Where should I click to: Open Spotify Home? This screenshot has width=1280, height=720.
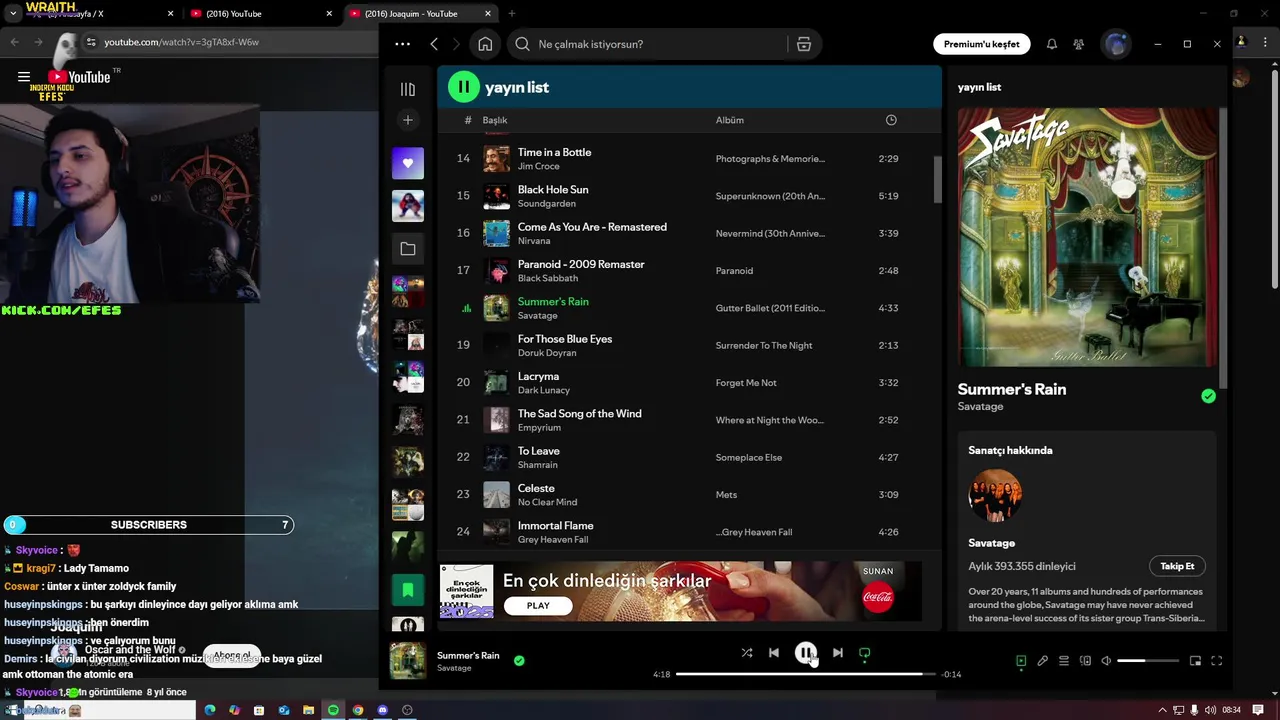point(485,44)
